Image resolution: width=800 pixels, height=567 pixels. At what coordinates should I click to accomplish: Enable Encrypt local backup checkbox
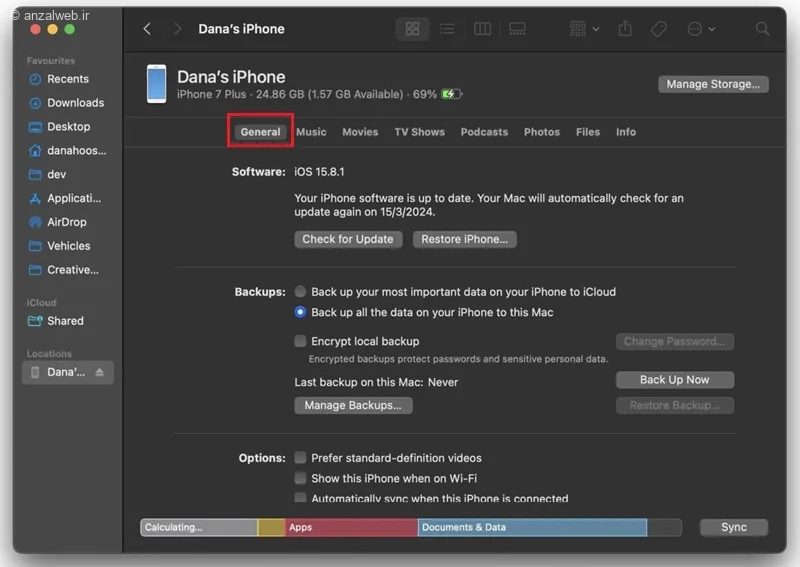[x=300, y=341]
